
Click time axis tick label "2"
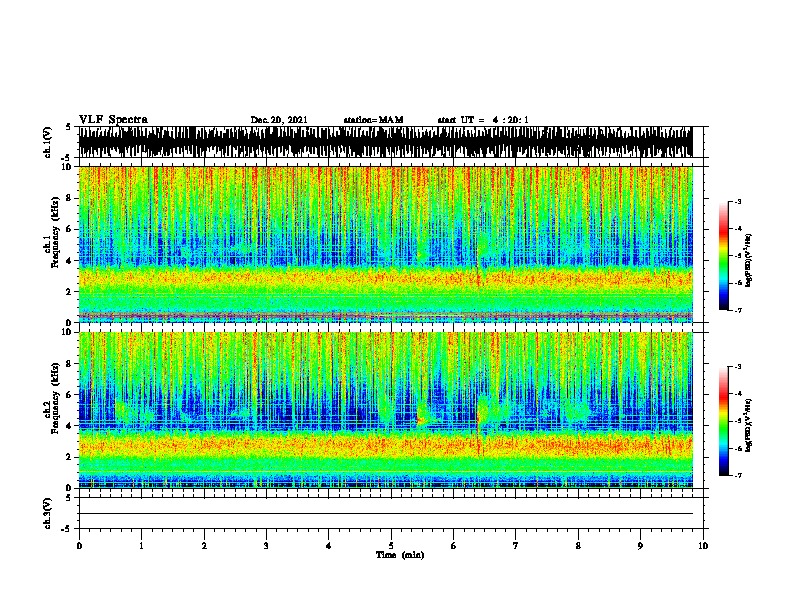pos(204,546)
